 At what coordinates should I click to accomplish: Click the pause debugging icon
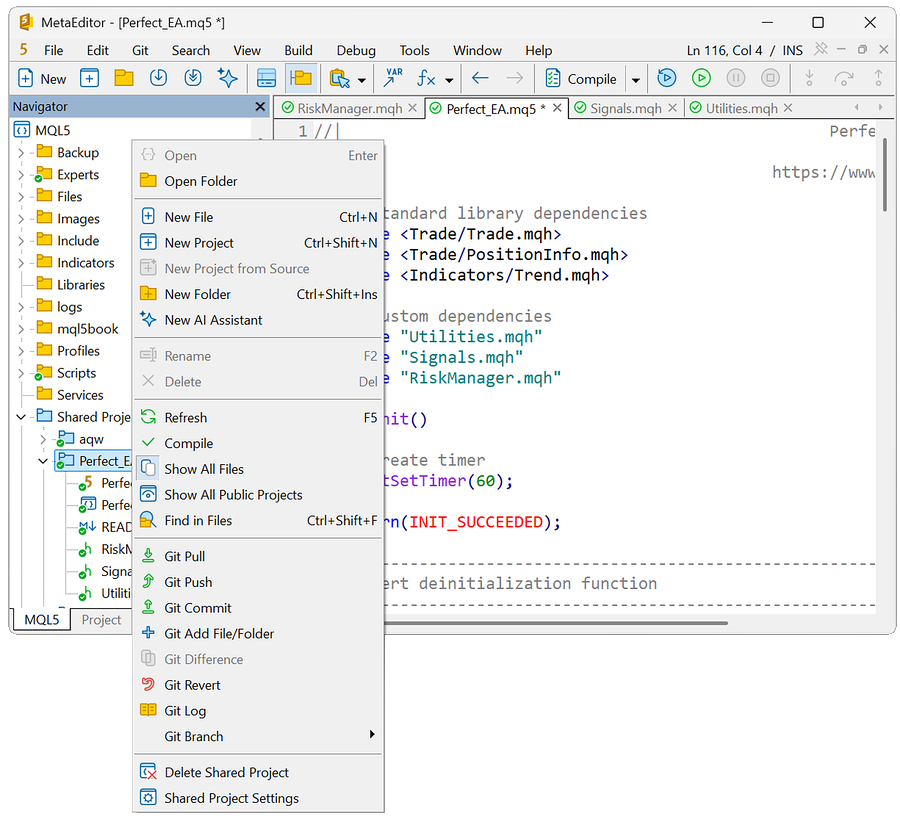point(736,78)
